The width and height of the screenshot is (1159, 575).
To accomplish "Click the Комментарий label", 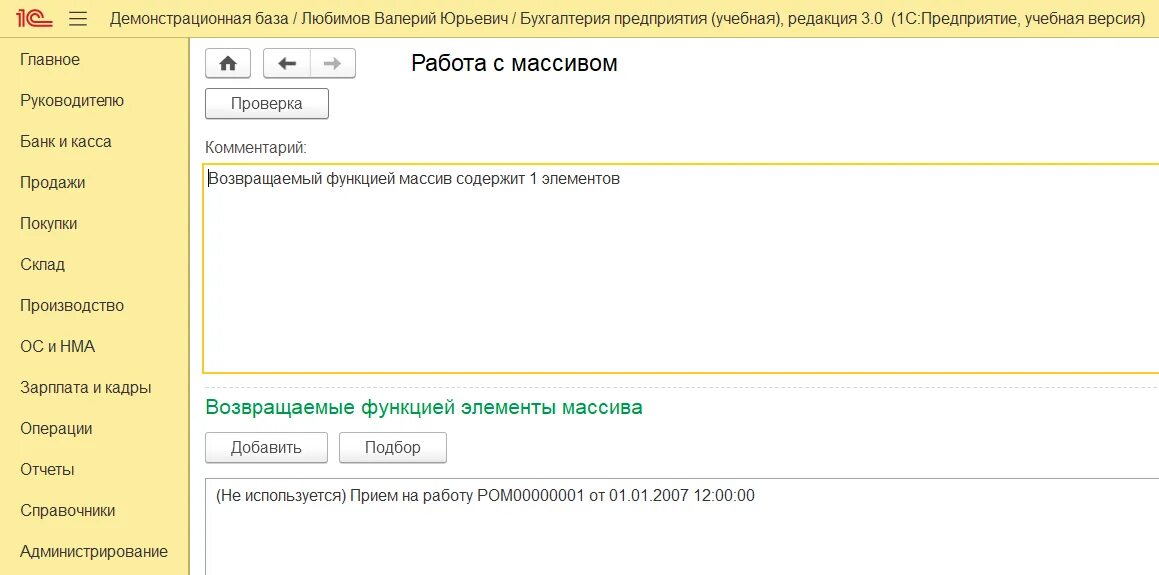I will 256,147.
